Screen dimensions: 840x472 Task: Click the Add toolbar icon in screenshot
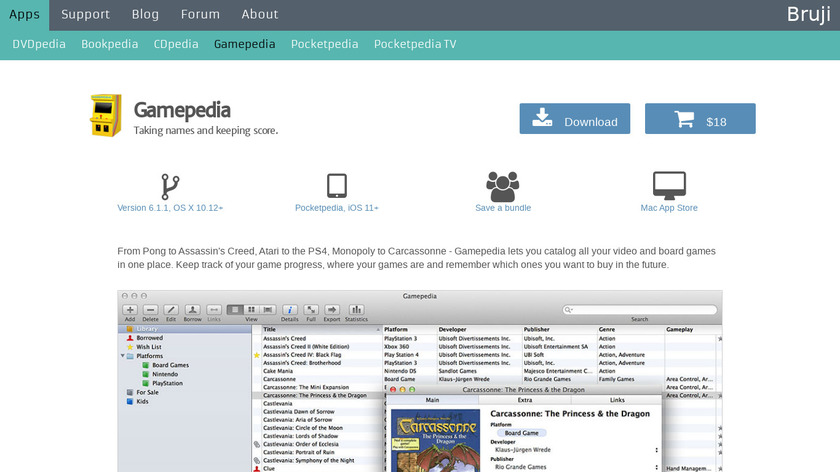(130, 310)
